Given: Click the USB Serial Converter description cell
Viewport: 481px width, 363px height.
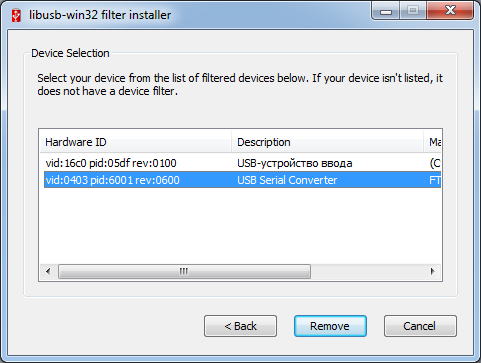Looking at the screenshot, I should pos(287,180).
